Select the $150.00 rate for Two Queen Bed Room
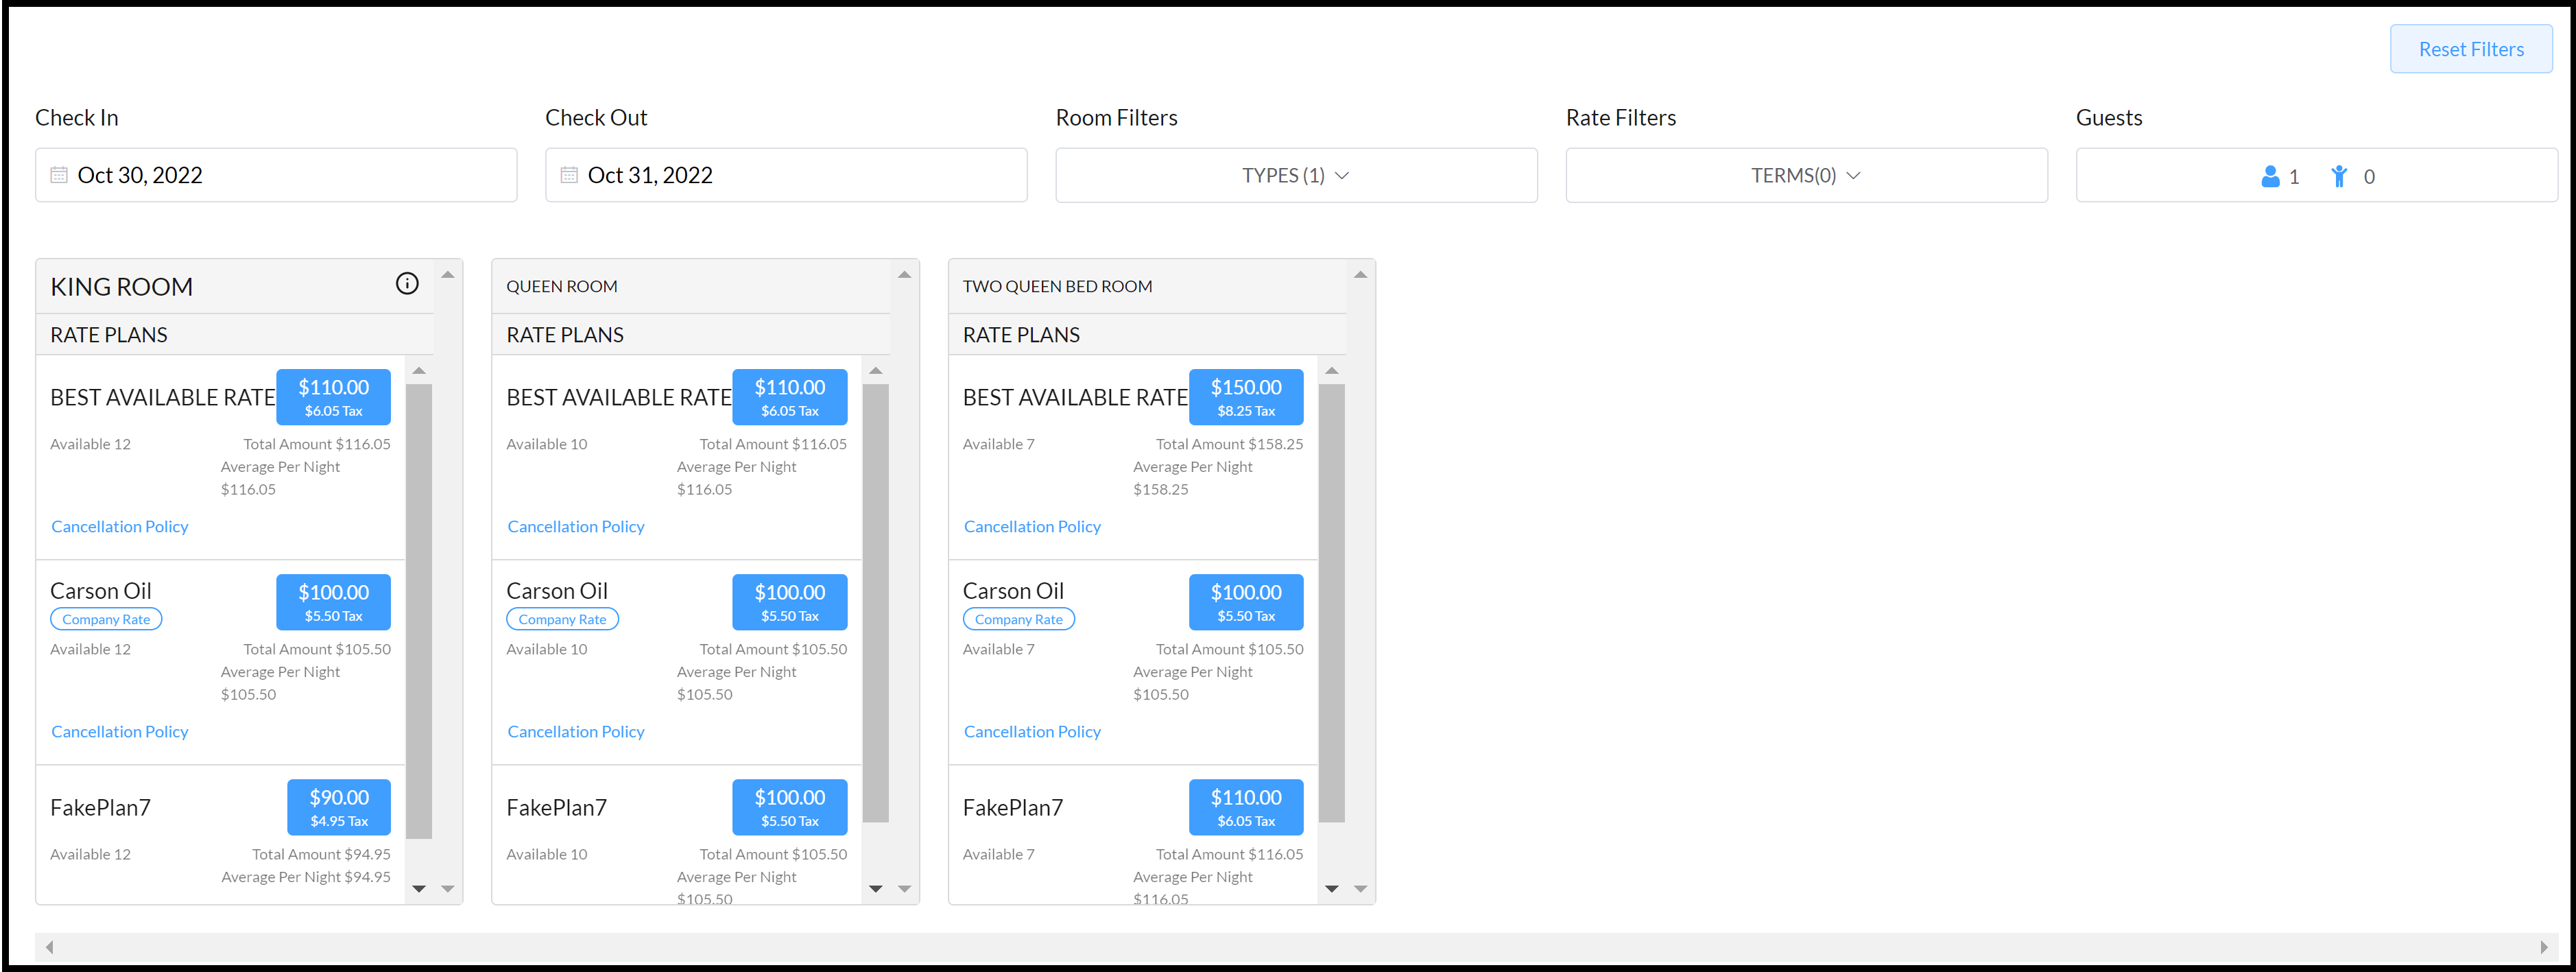Image resolution: width=2576 pixels, height=972 pixels. point(1245,396)
